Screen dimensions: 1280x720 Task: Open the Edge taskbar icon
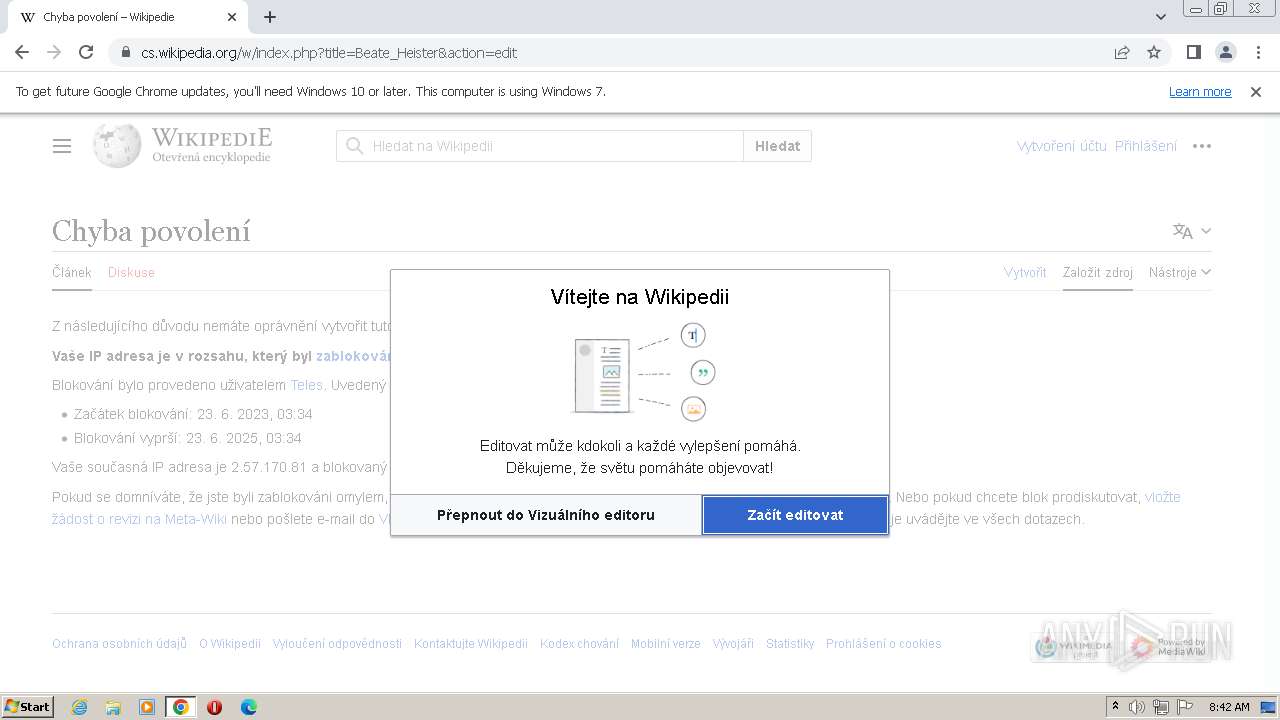248,707
